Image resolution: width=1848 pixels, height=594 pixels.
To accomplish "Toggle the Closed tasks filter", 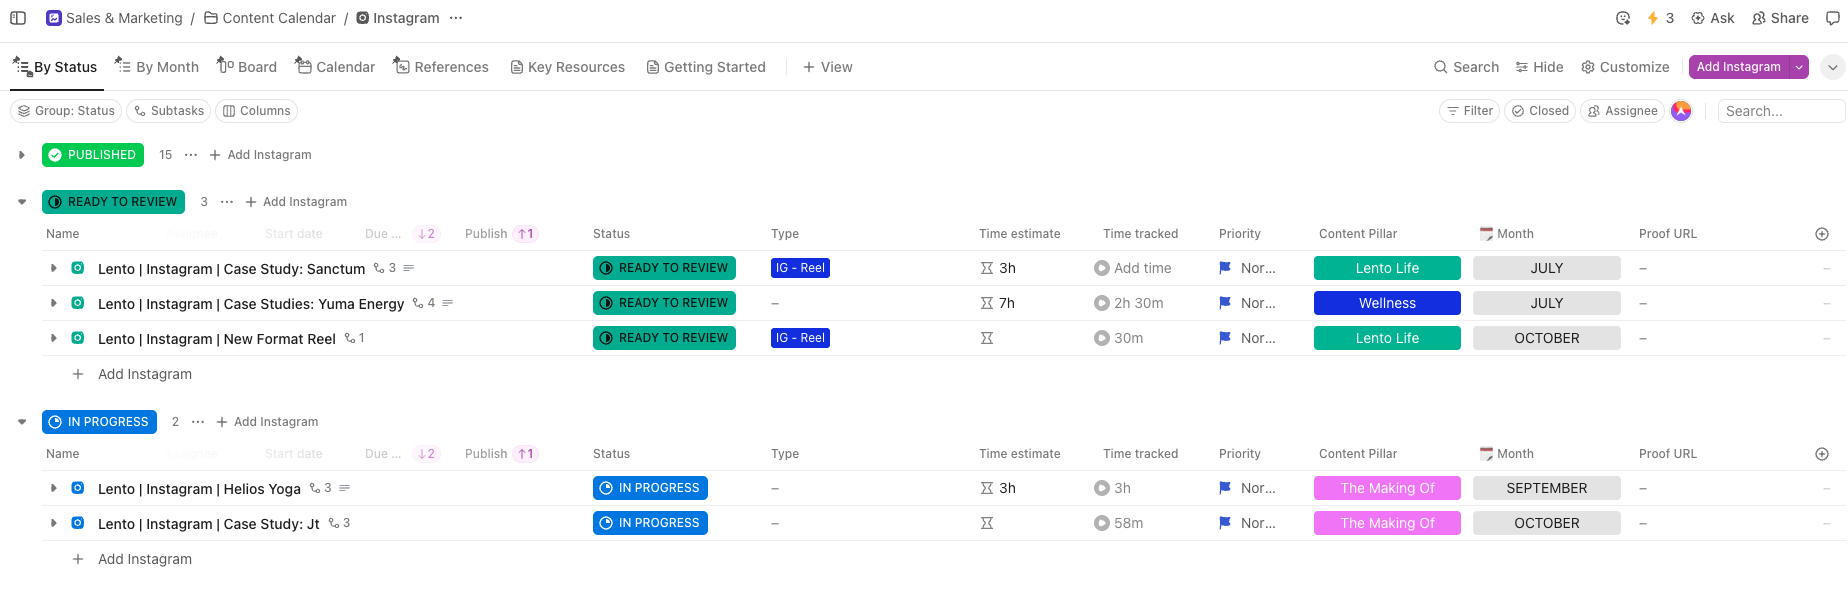I will pos(1540,111).
